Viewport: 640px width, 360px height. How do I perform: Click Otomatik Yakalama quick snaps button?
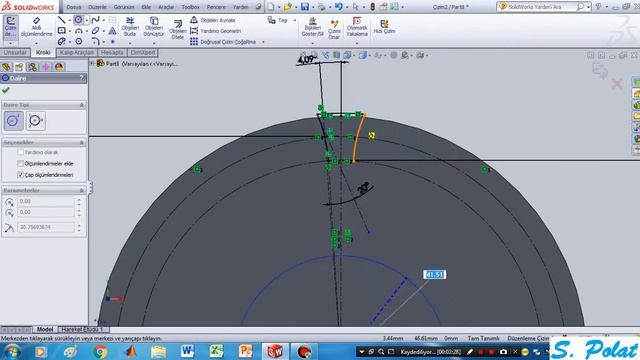point(357,27)
